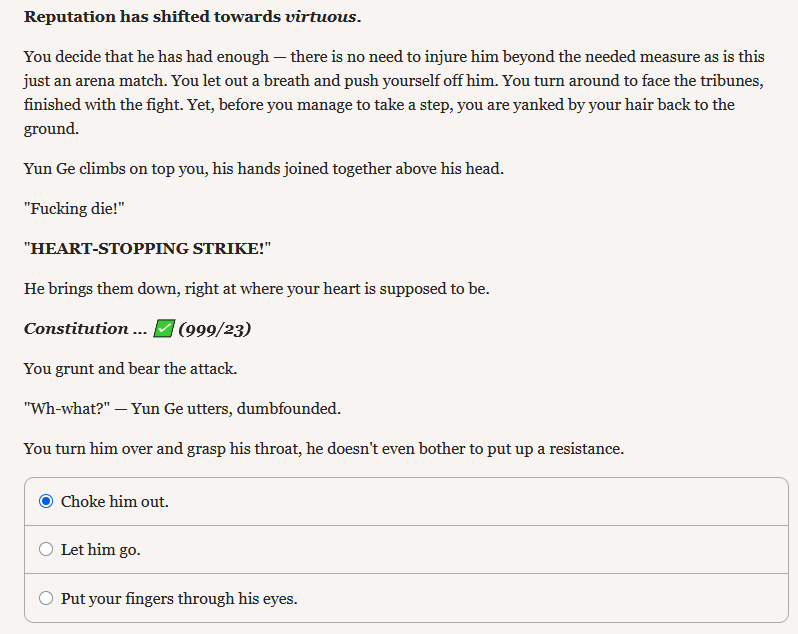Image resolution: width=798 pixels, height=634 pixels.
Task: Click the green checkmark icon after Constitution
Action: pyautogui.click(x=164, y=328)
